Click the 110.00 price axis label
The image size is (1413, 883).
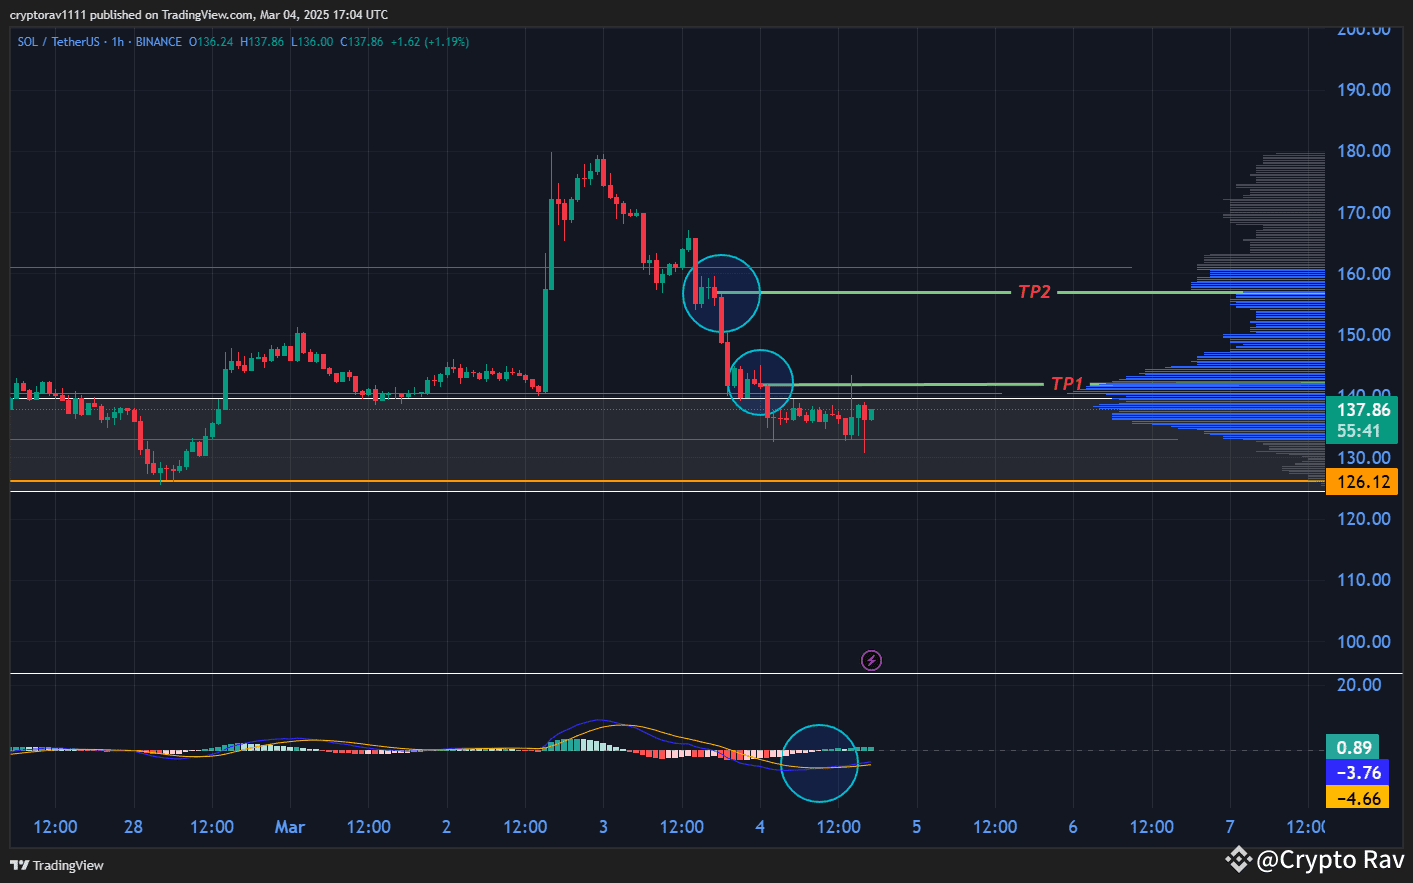(x=1364, y=580)
